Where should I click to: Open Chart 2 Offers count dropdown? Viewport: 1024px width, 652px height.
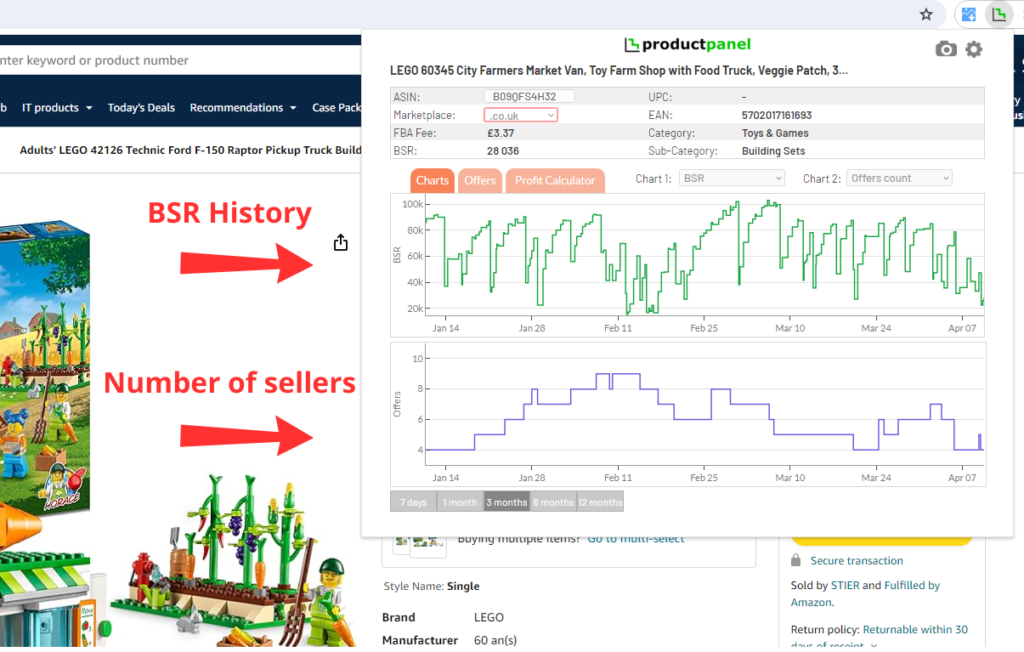[x=899, y=178]
